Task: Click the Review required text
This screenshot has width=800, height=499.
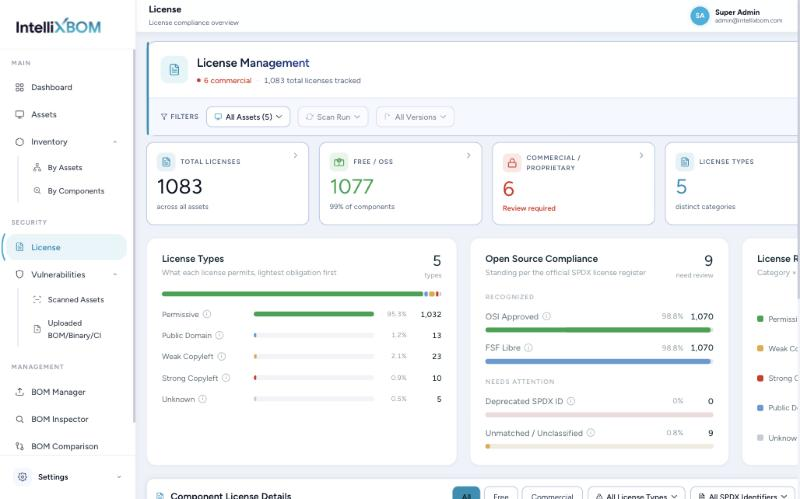Action: (x=529, y=208)
